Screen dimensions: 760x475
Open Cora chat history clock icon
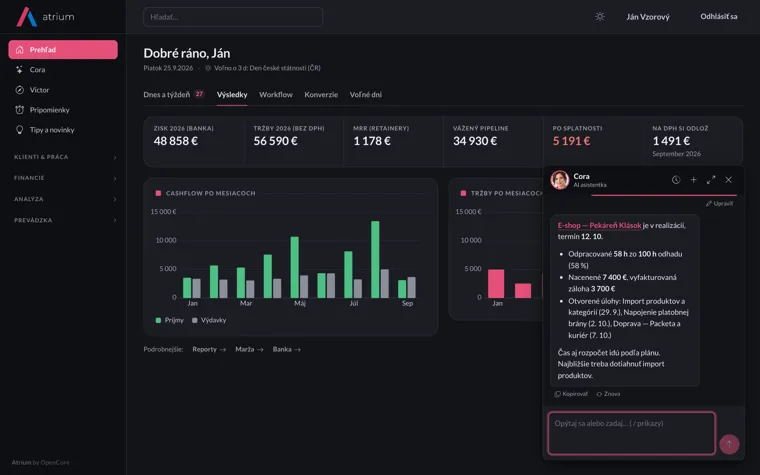click(676, 180)
